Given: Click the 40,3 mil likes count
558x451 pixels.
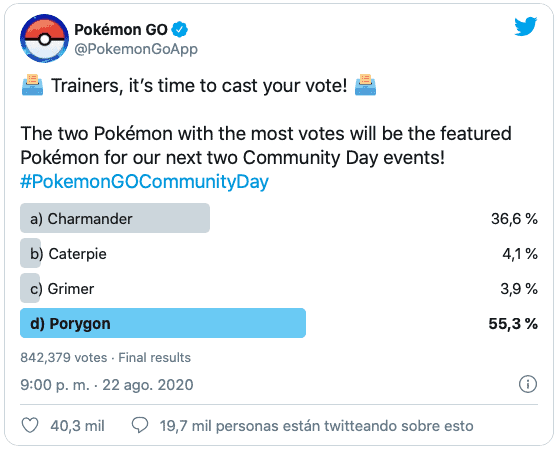Looking at the screenshot, I should pyautogui.click(x=77, y=426).
